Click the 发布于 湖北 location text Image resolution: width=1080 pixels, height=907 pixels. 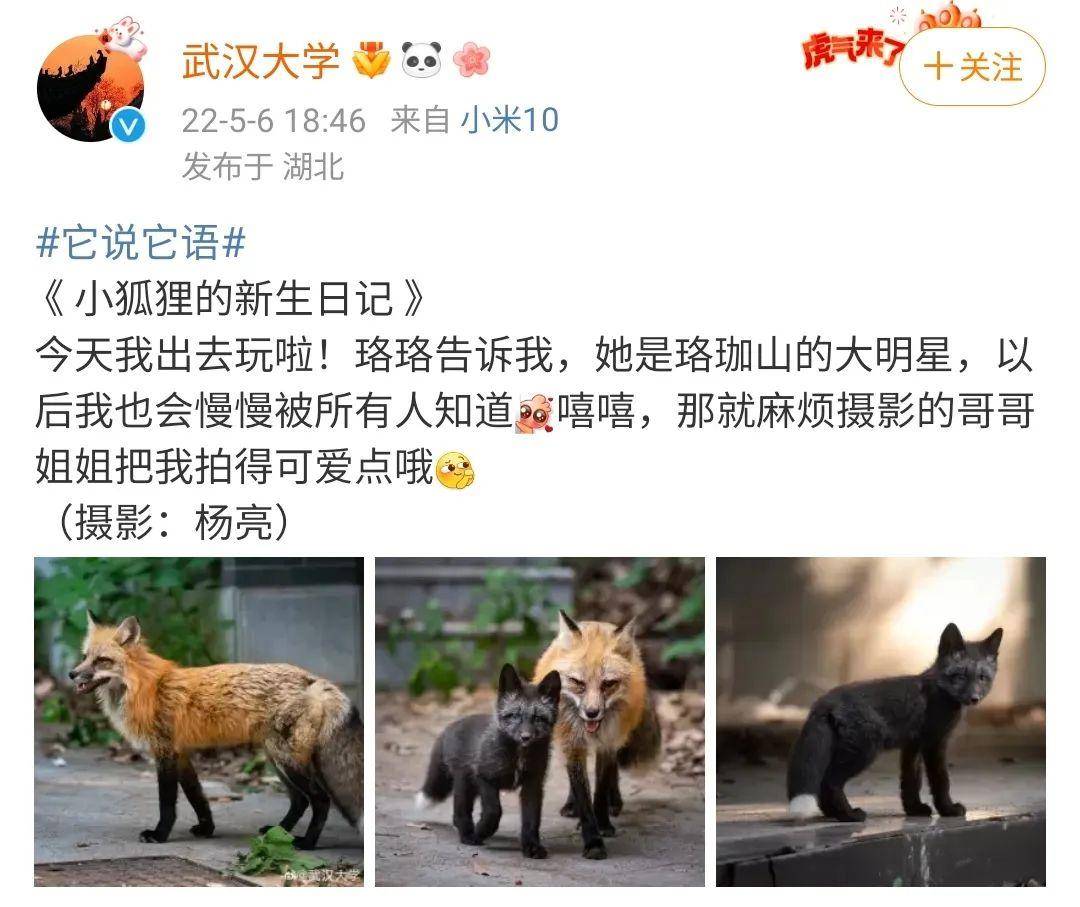click(x=262, y=166)
